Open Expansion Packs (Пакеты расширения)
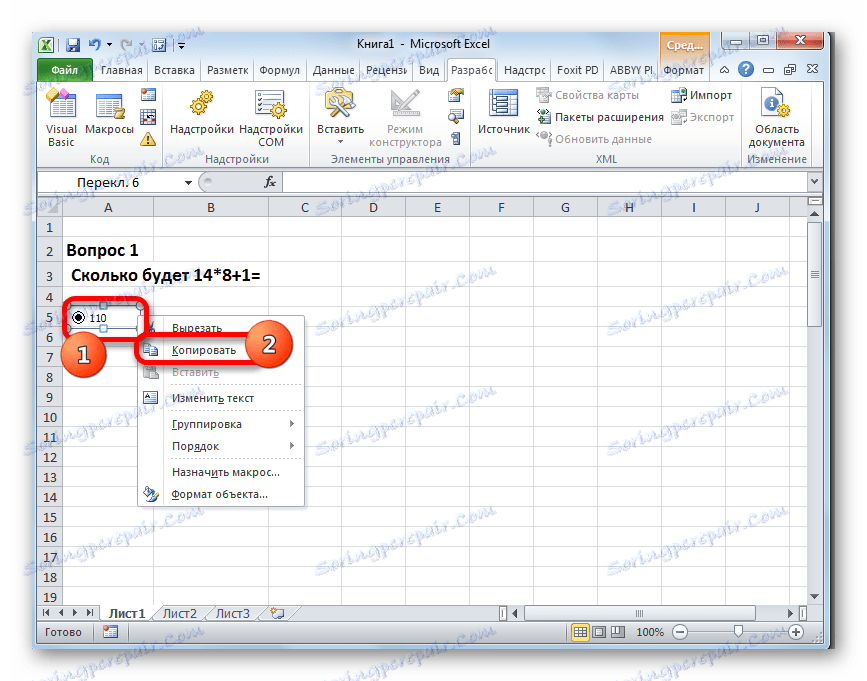The width and height of the screenshot is (867, 681). pos(600,117)
